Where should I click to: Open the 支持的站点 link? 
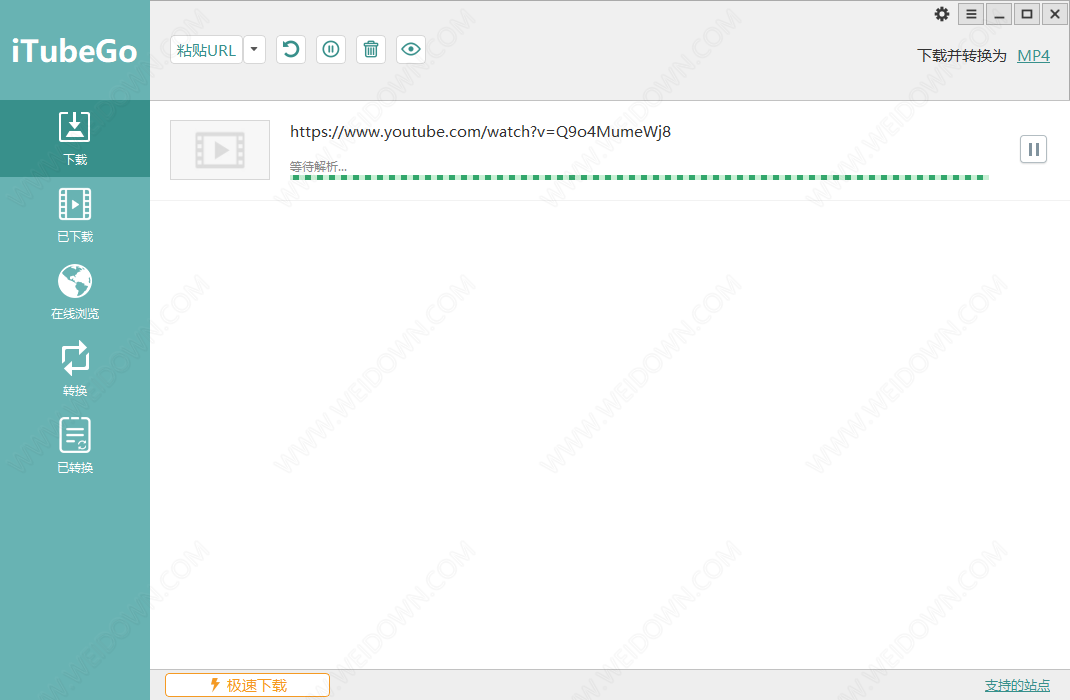1017,685
